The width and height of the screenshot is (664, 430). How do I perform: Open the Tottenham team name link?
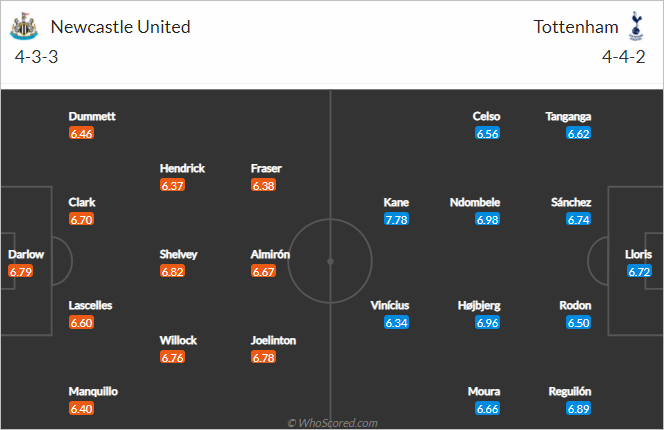pos(575,27)
